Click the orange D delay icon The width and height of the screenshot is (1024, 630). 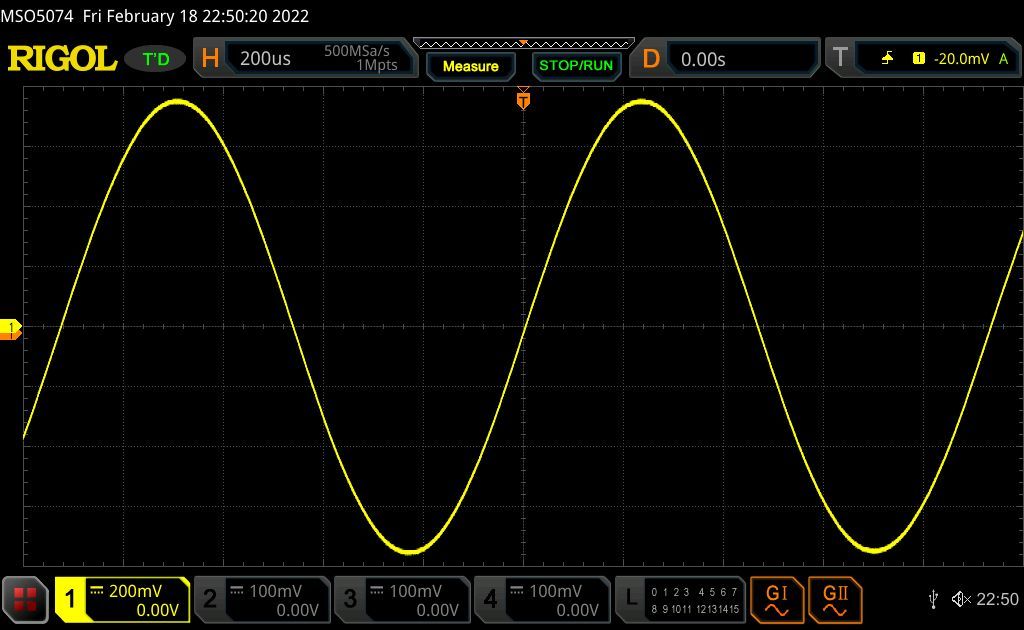[x=651, y=59]
